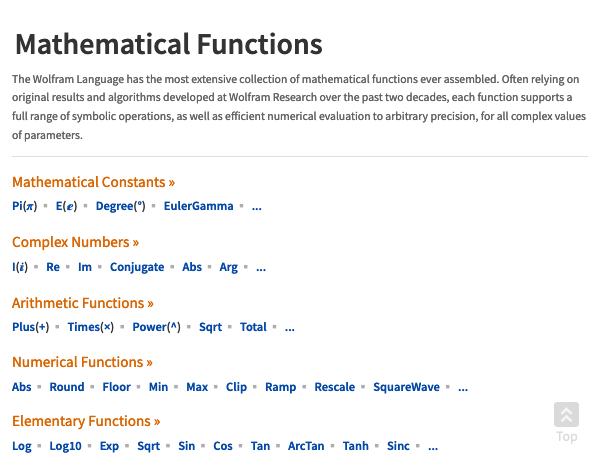Open the Rescale function link
This screenshot has width=600, height=467.
coord(335,387)
